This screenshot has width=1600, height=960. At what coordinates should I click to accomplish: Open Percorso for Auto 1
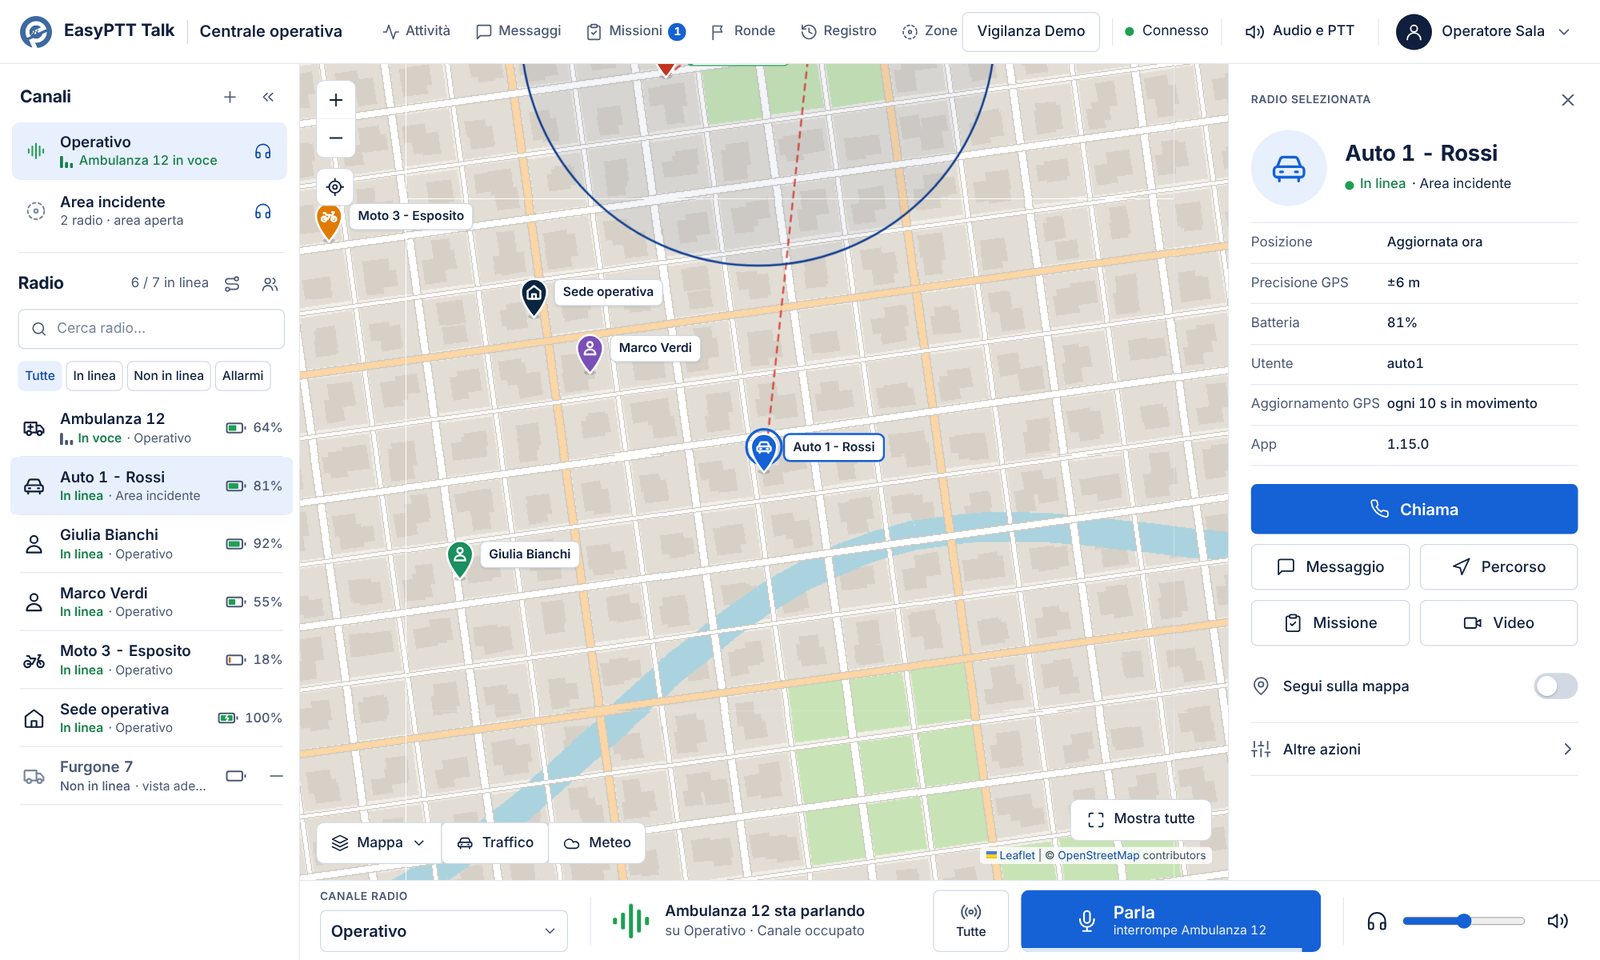point(1499,567)
